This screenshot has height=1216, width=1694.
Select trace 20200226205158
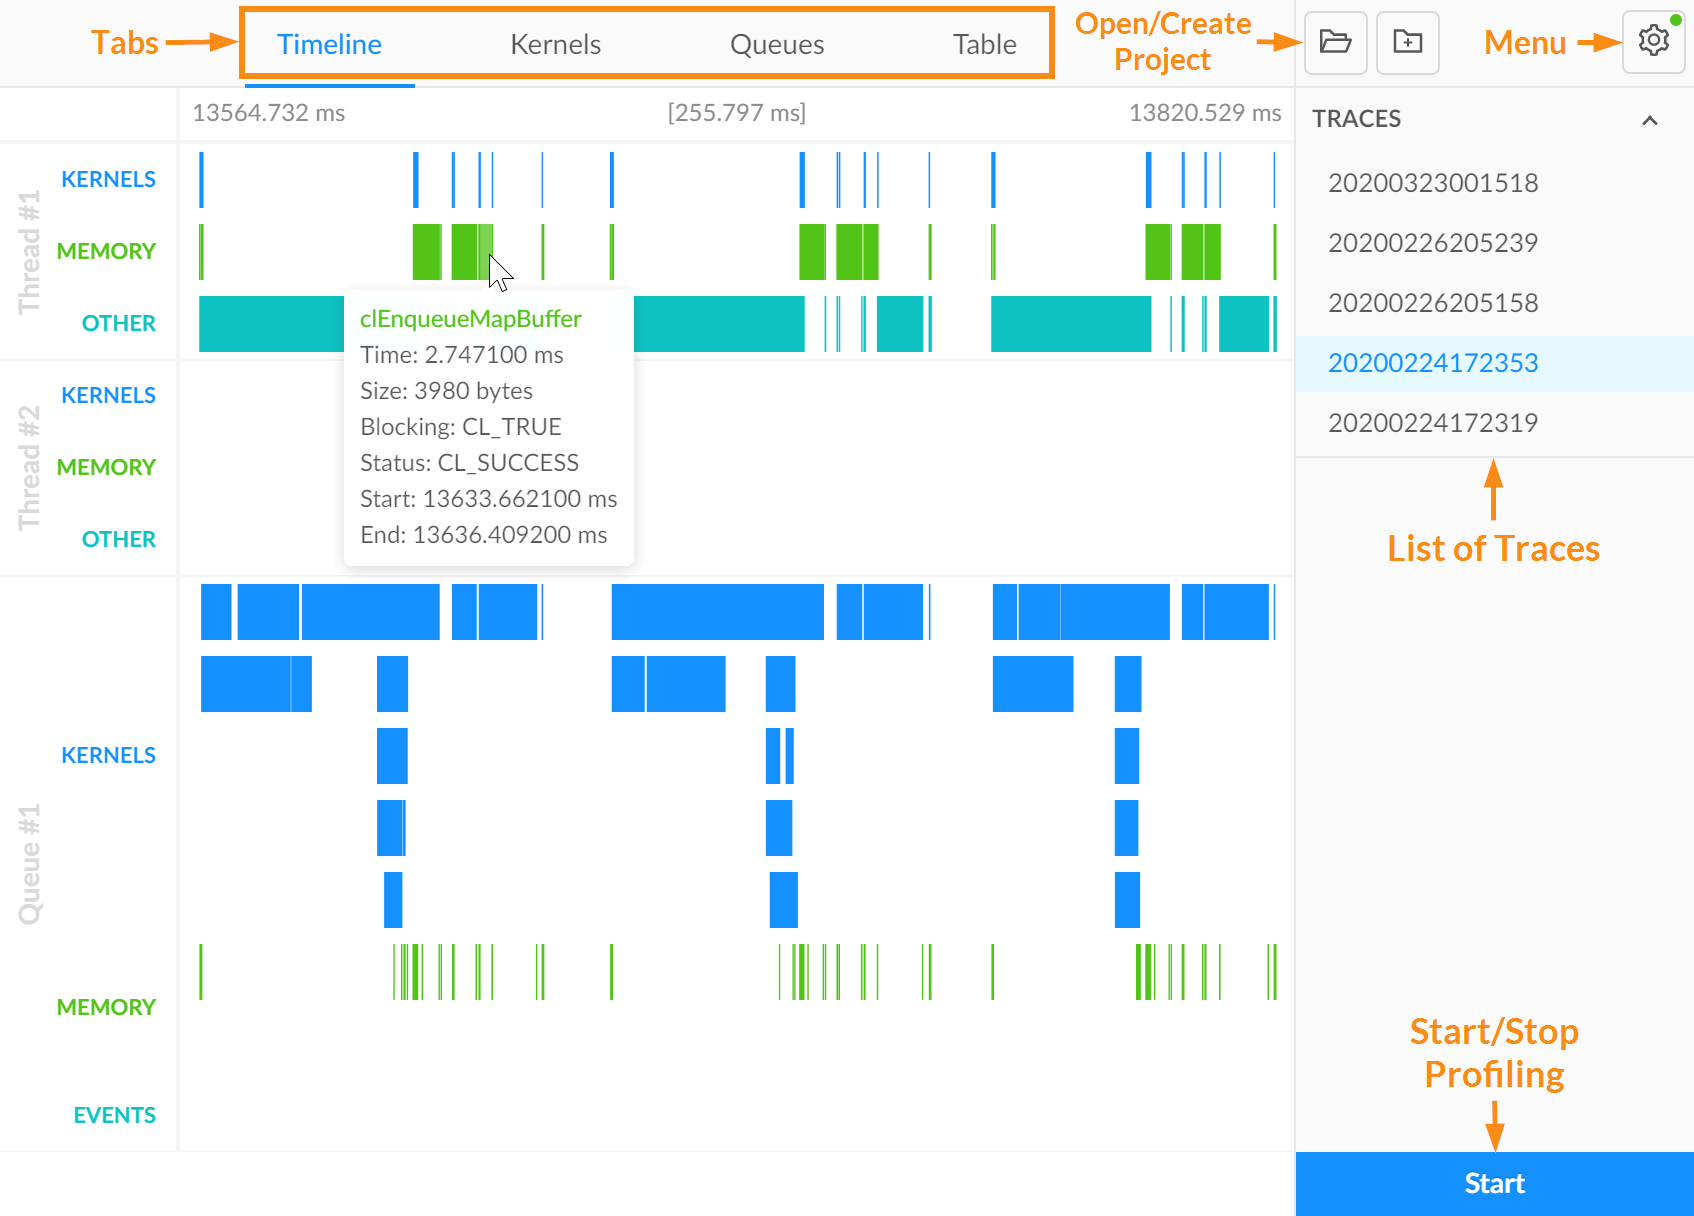tap(1495, 303)
